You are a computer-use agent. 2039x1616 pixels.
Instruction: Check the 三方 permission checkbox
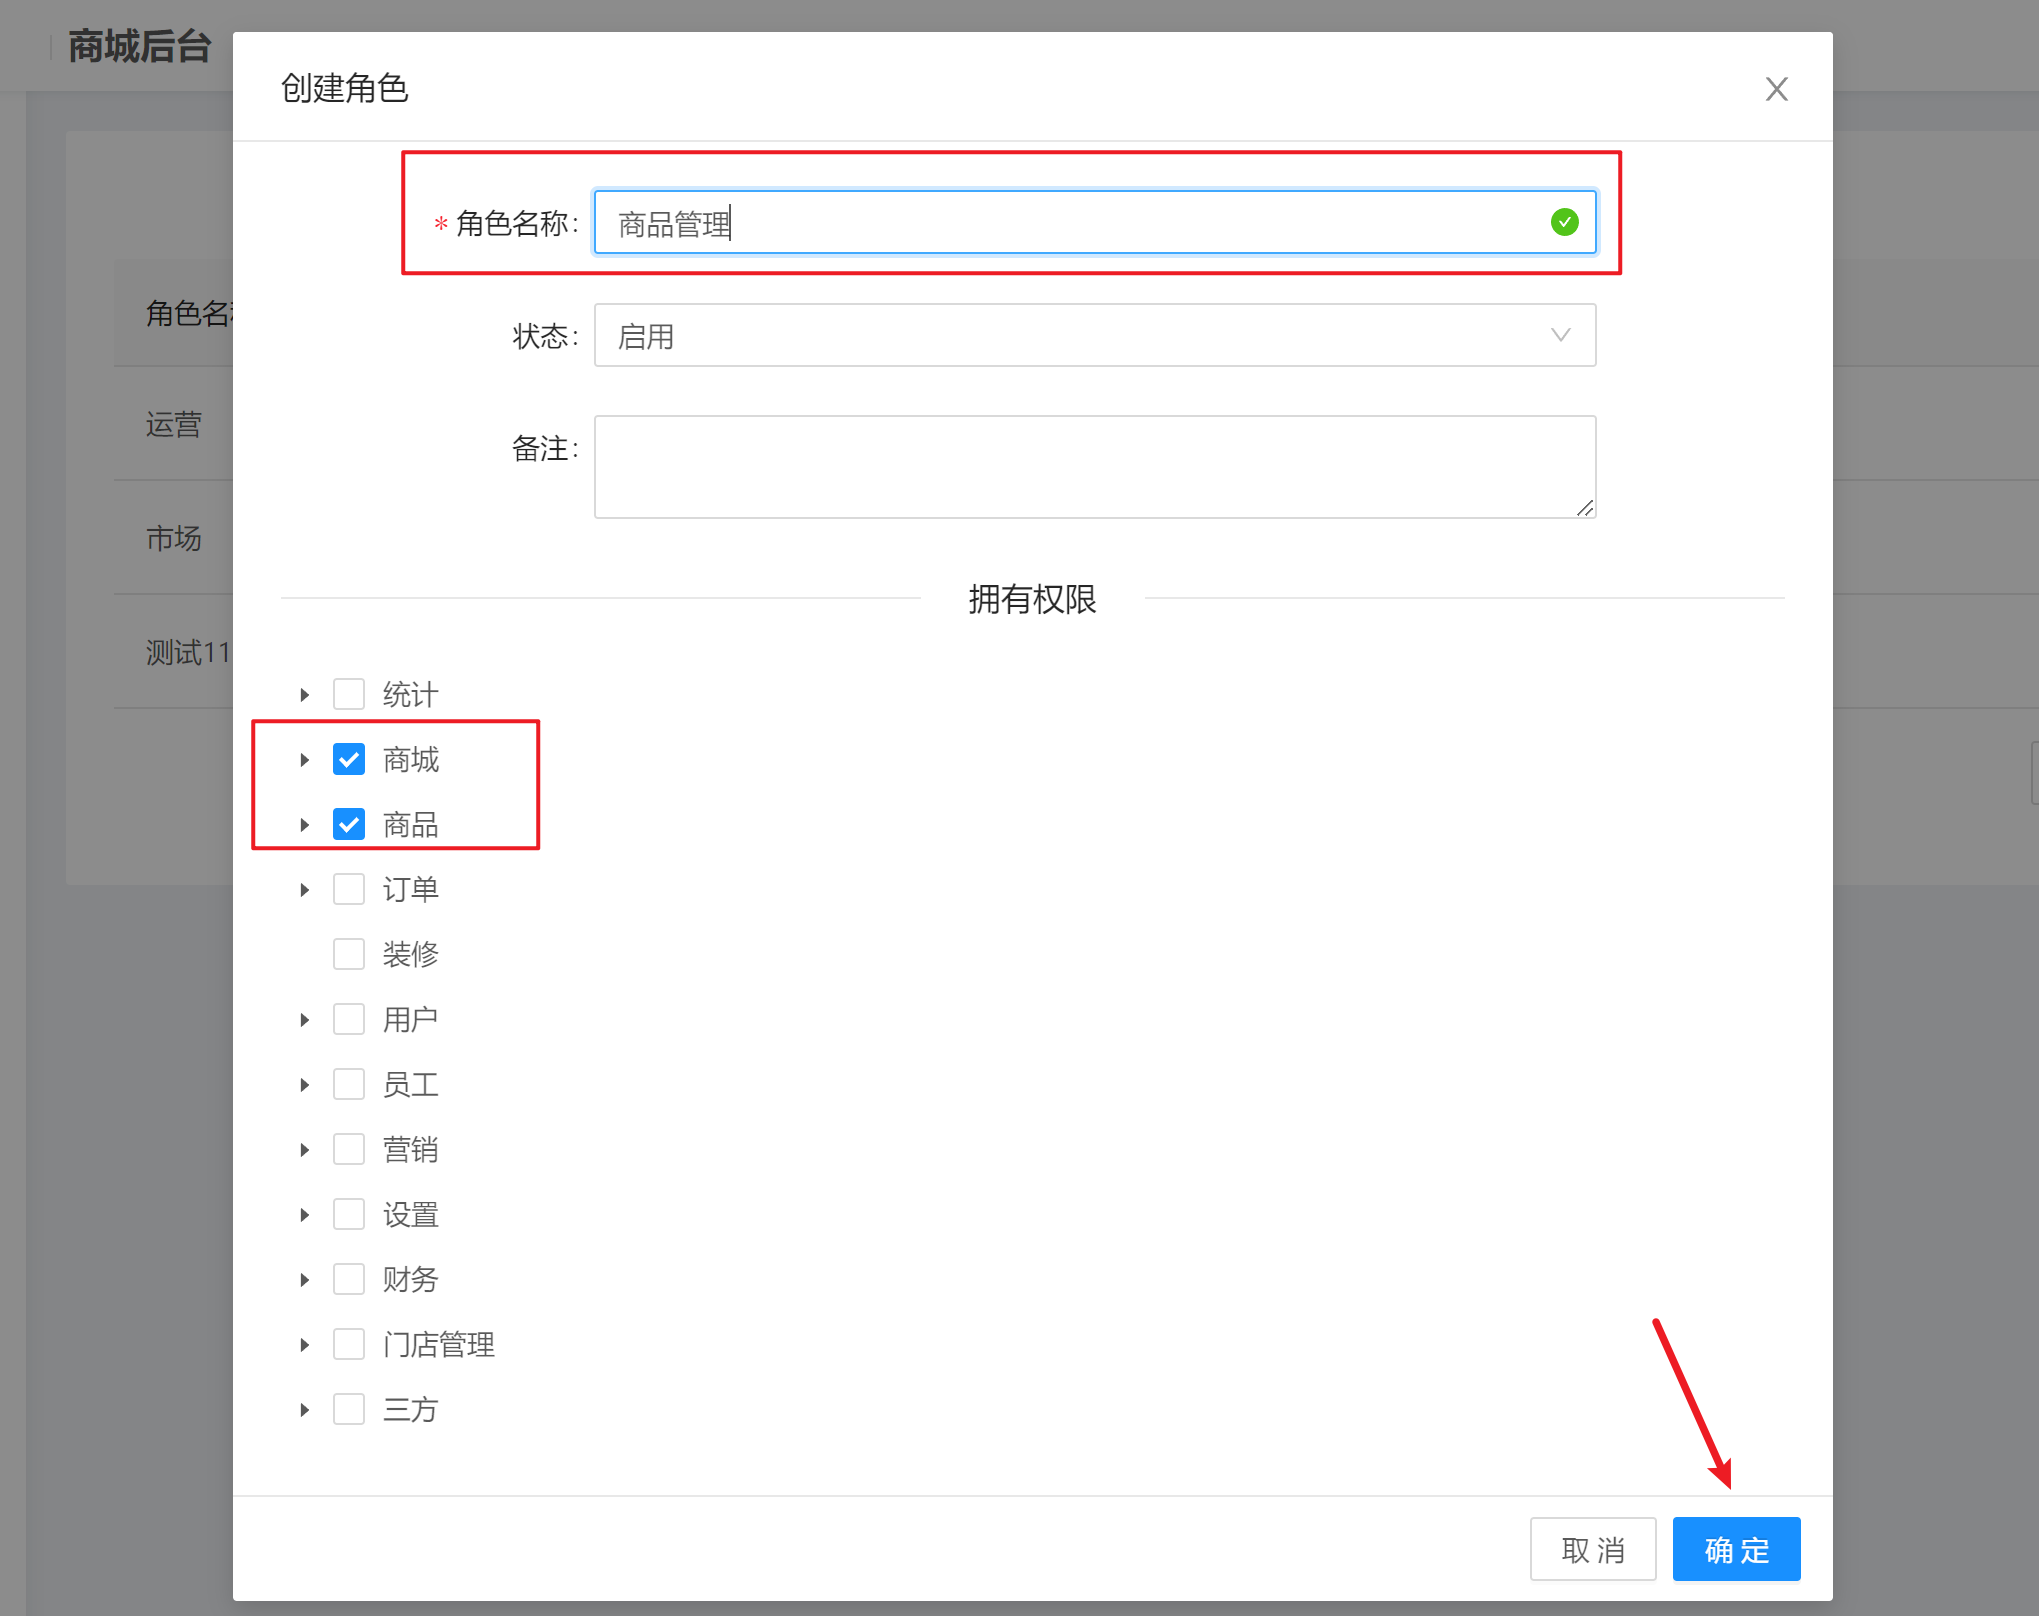349,1410
